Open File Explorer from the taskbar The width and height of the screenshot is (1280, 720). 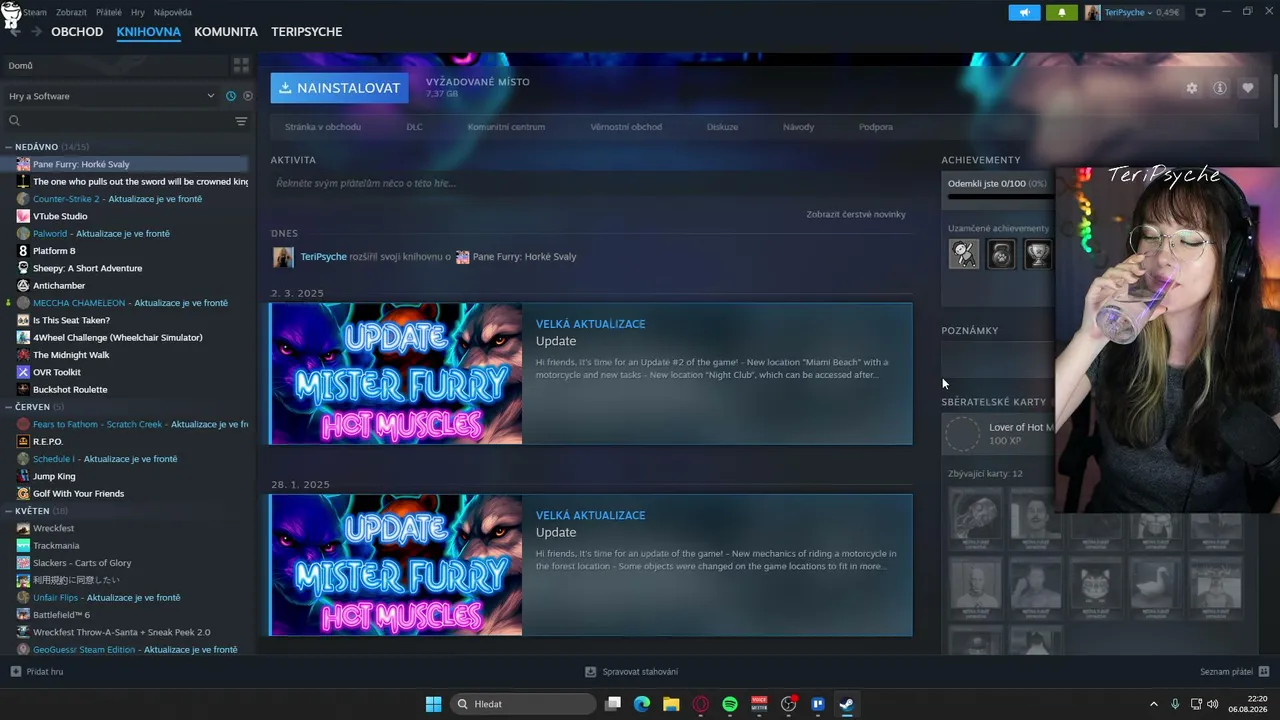click(x=671, y=704)
